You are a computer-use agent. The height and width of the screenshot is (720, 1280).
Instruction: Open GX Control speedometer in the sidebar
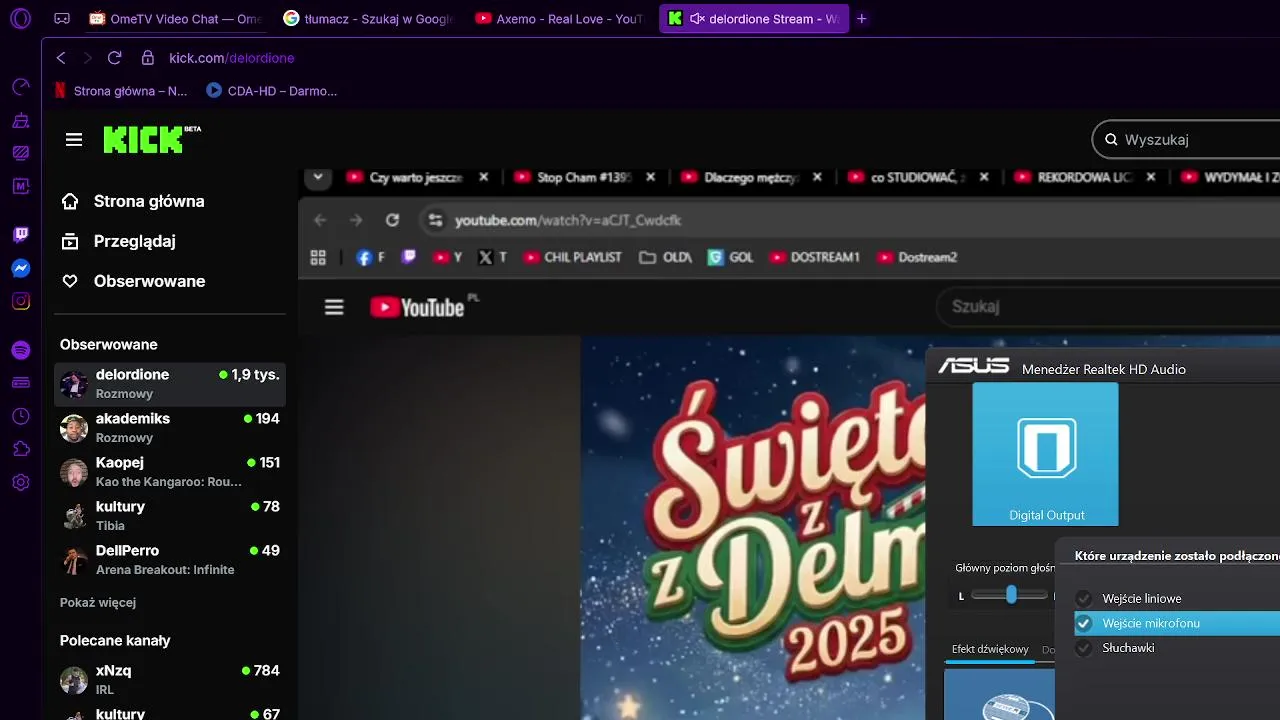pos(20,87)
